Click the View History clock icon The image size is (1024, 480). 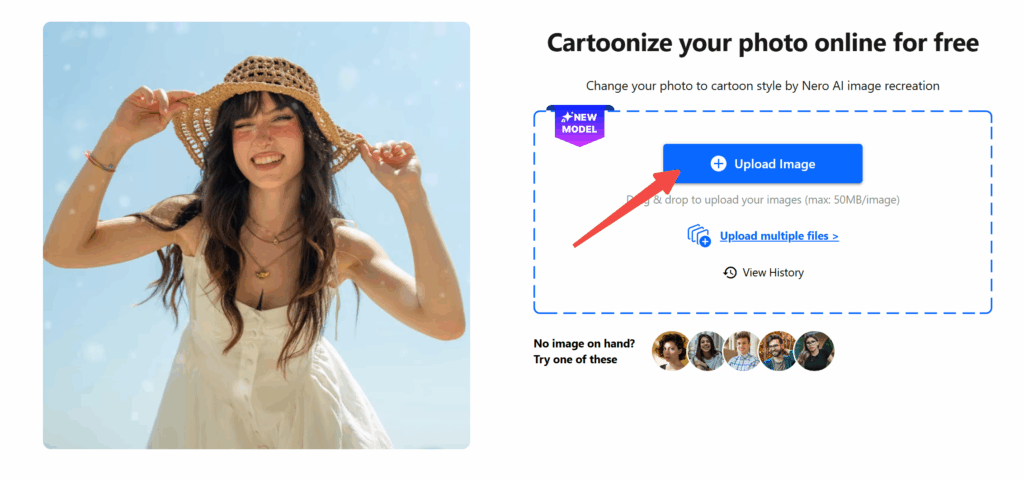730,272
